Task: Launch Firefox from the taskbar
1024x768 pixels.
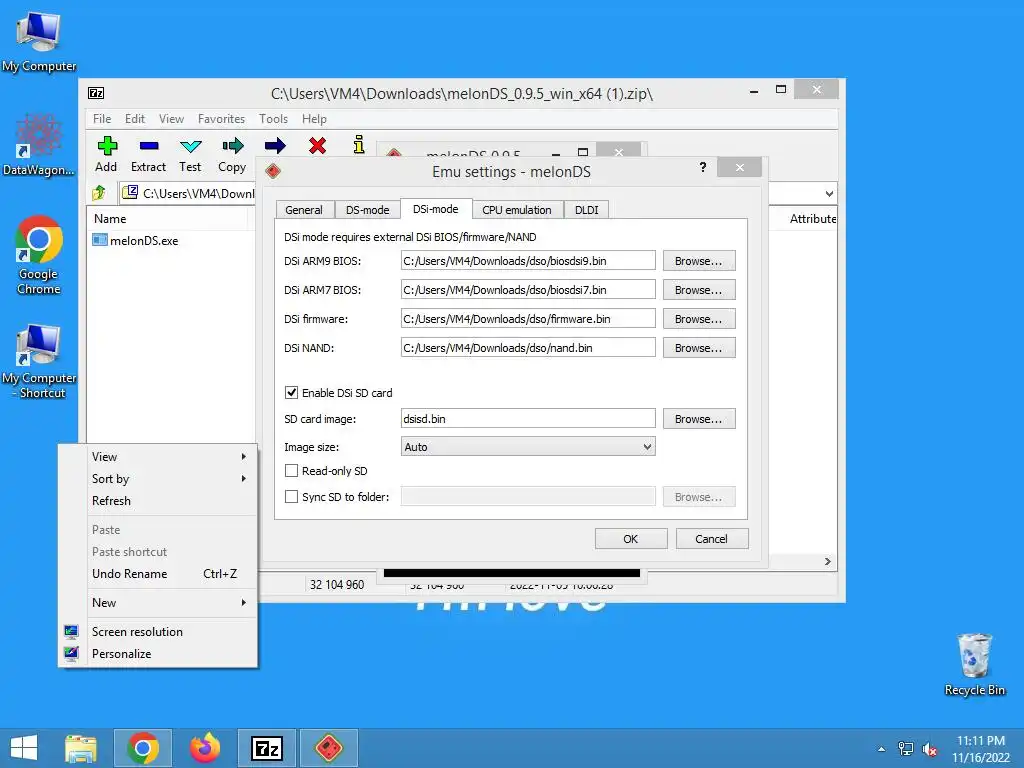Action: 205,748
